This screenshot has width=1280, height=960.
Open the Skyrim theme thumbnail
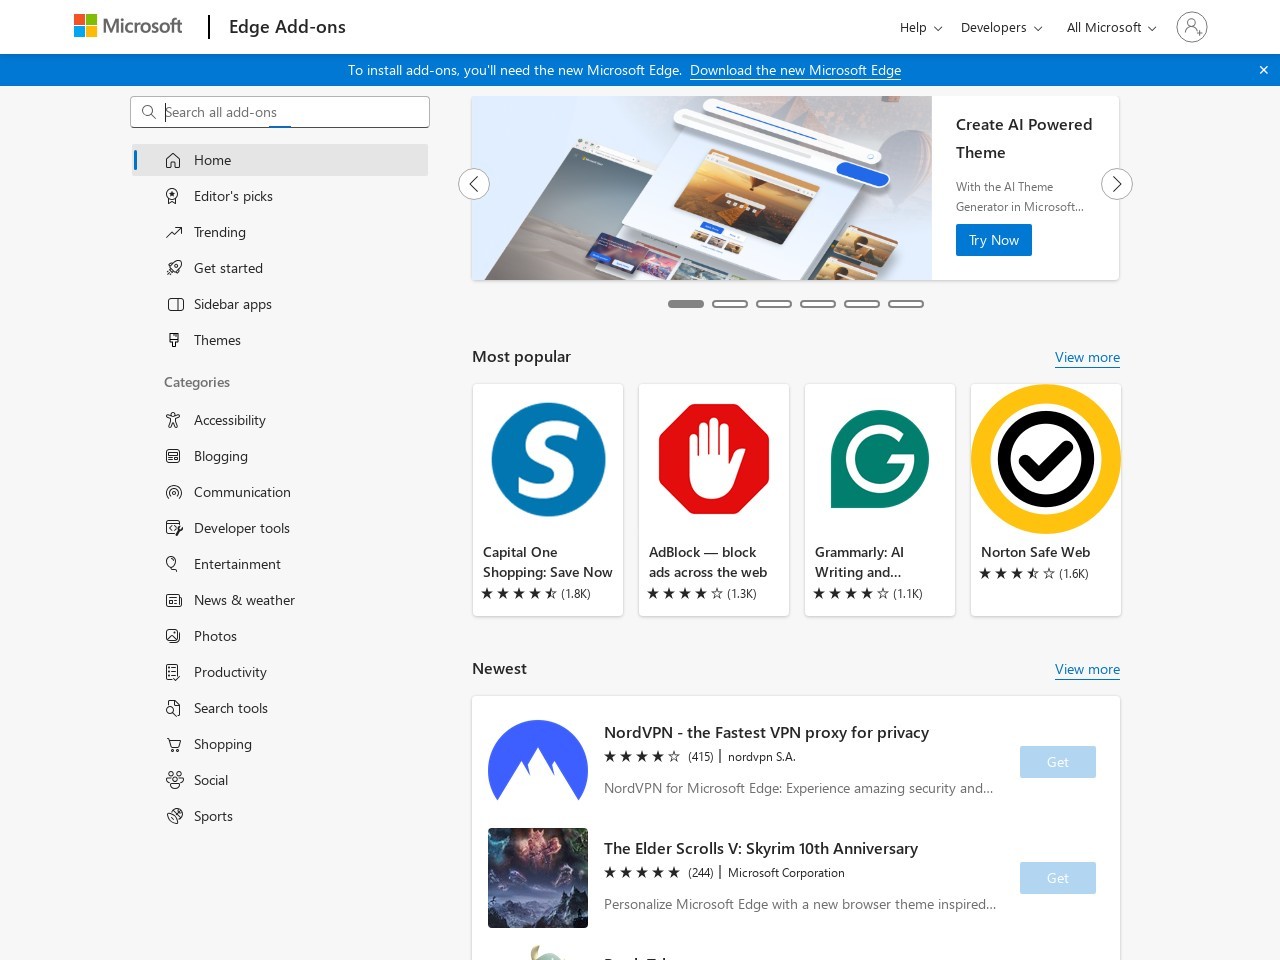pos(538,878)
